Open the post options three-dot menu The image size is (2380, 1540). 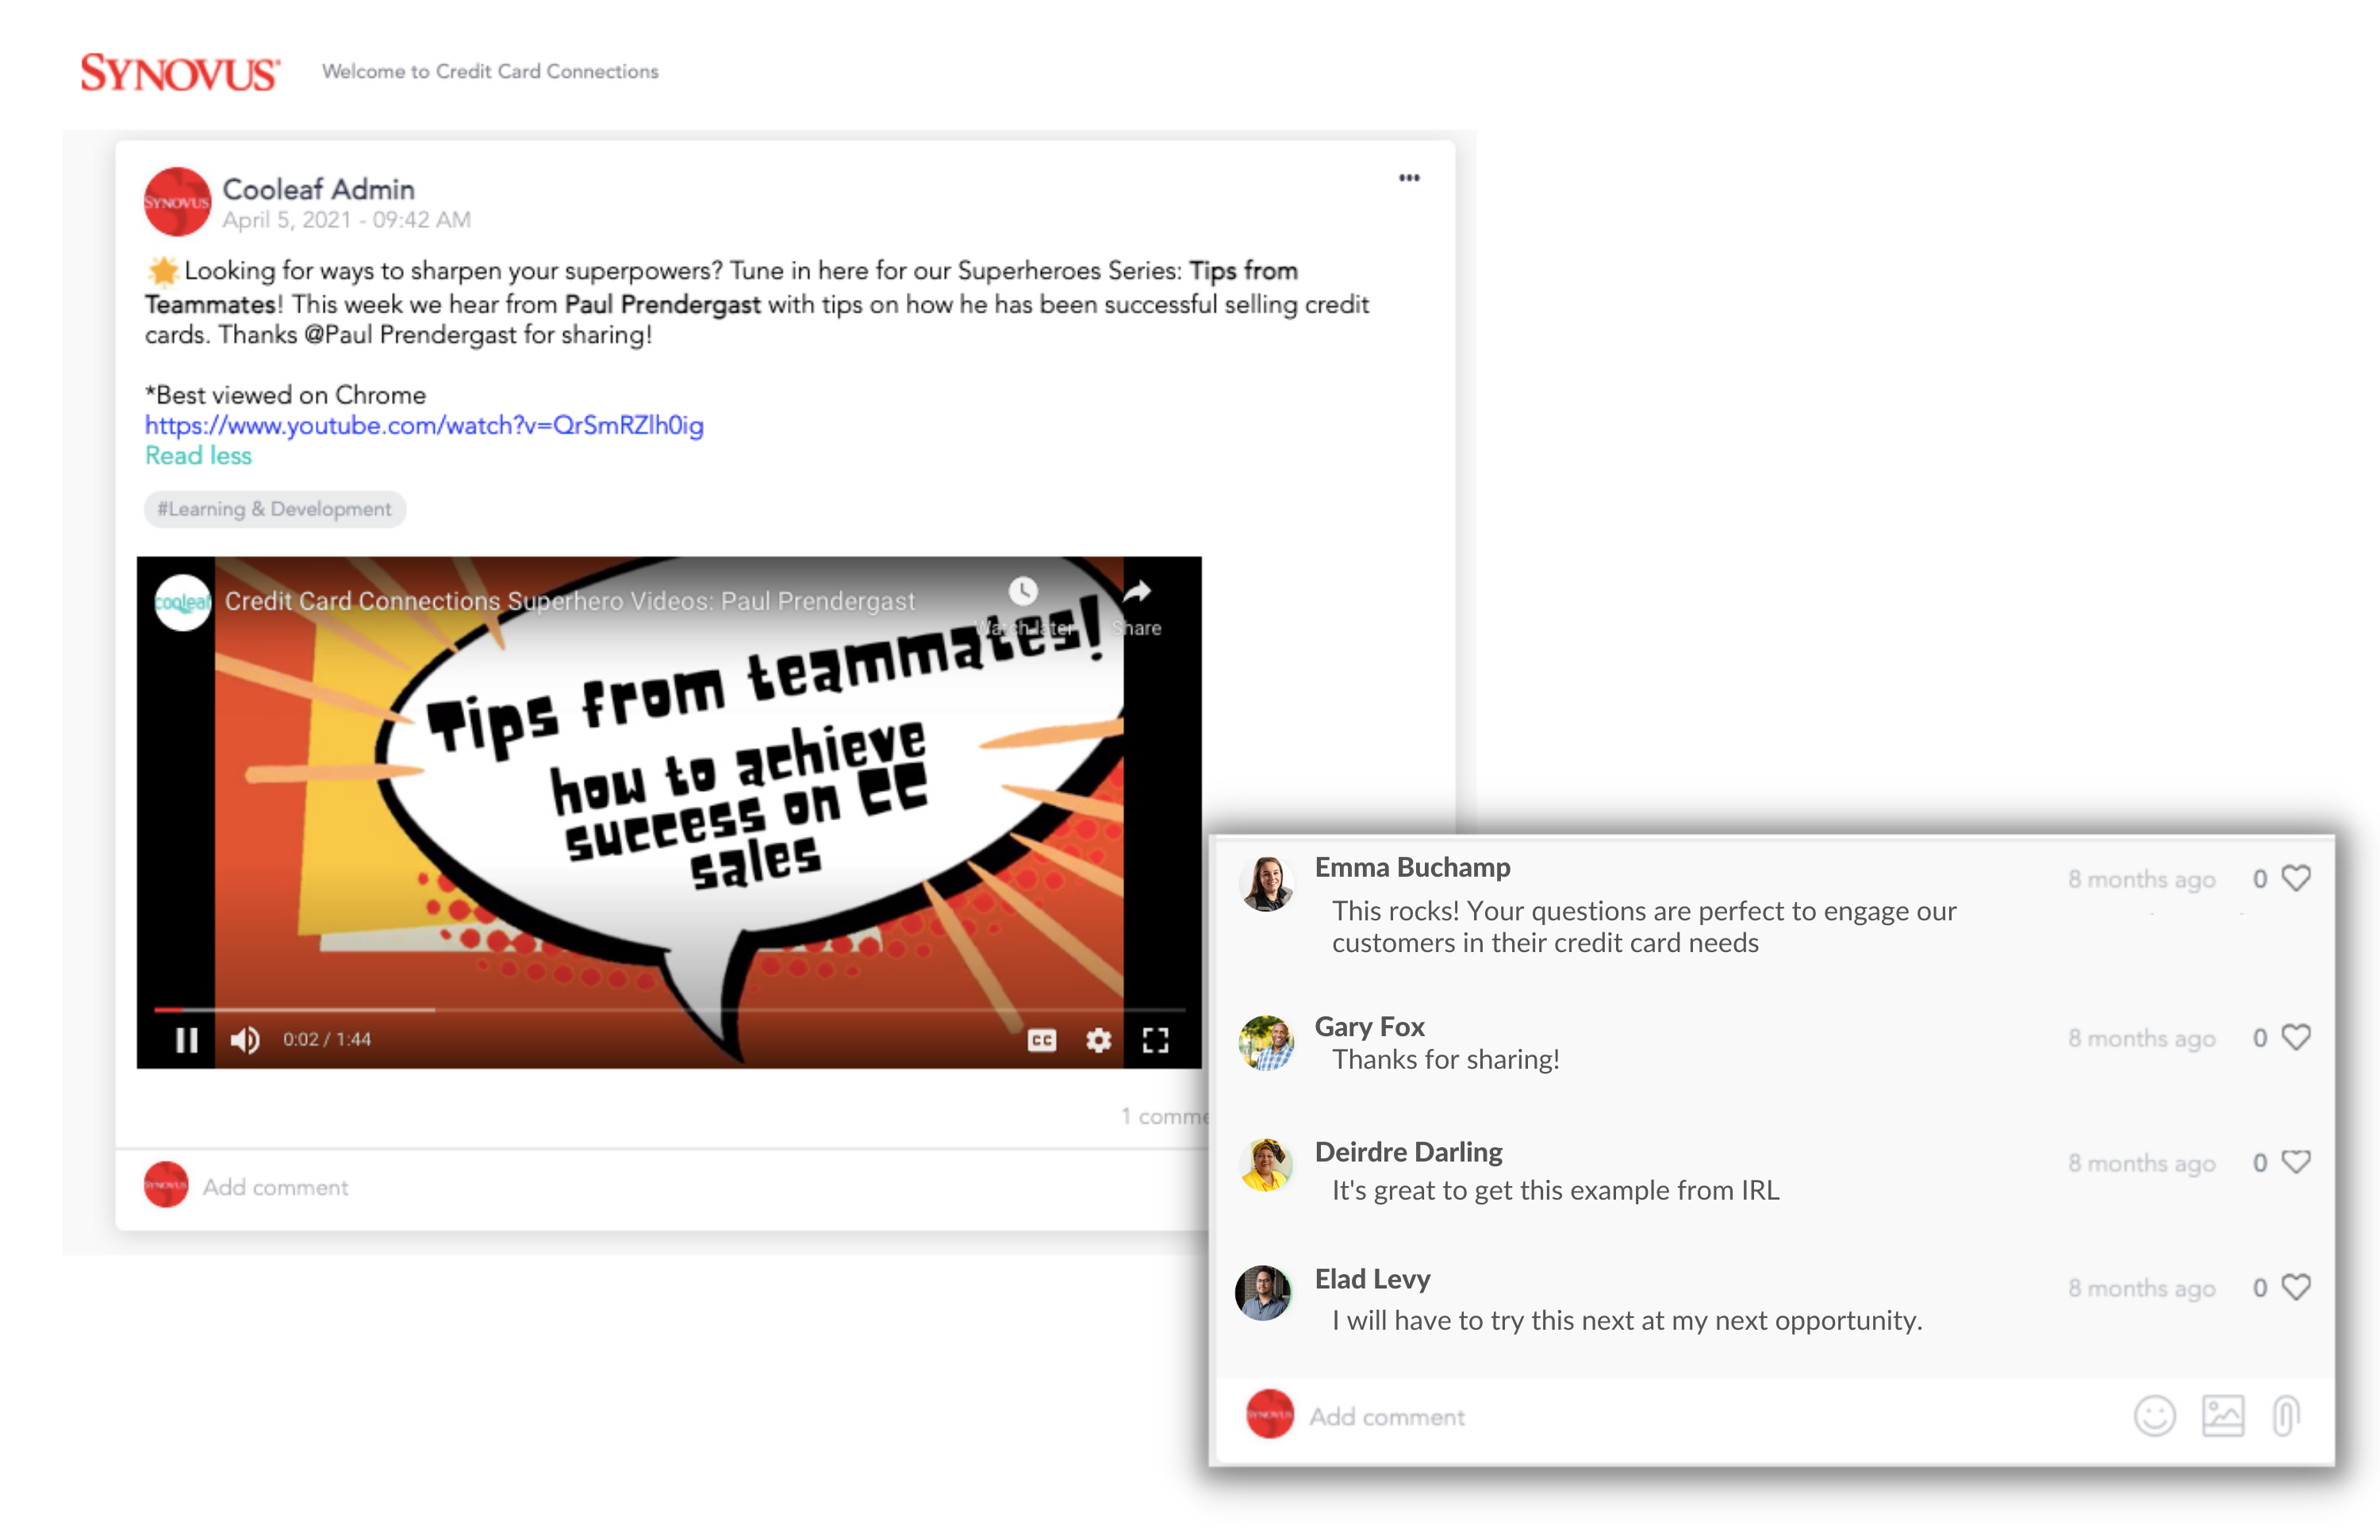tap(1408, 178)
